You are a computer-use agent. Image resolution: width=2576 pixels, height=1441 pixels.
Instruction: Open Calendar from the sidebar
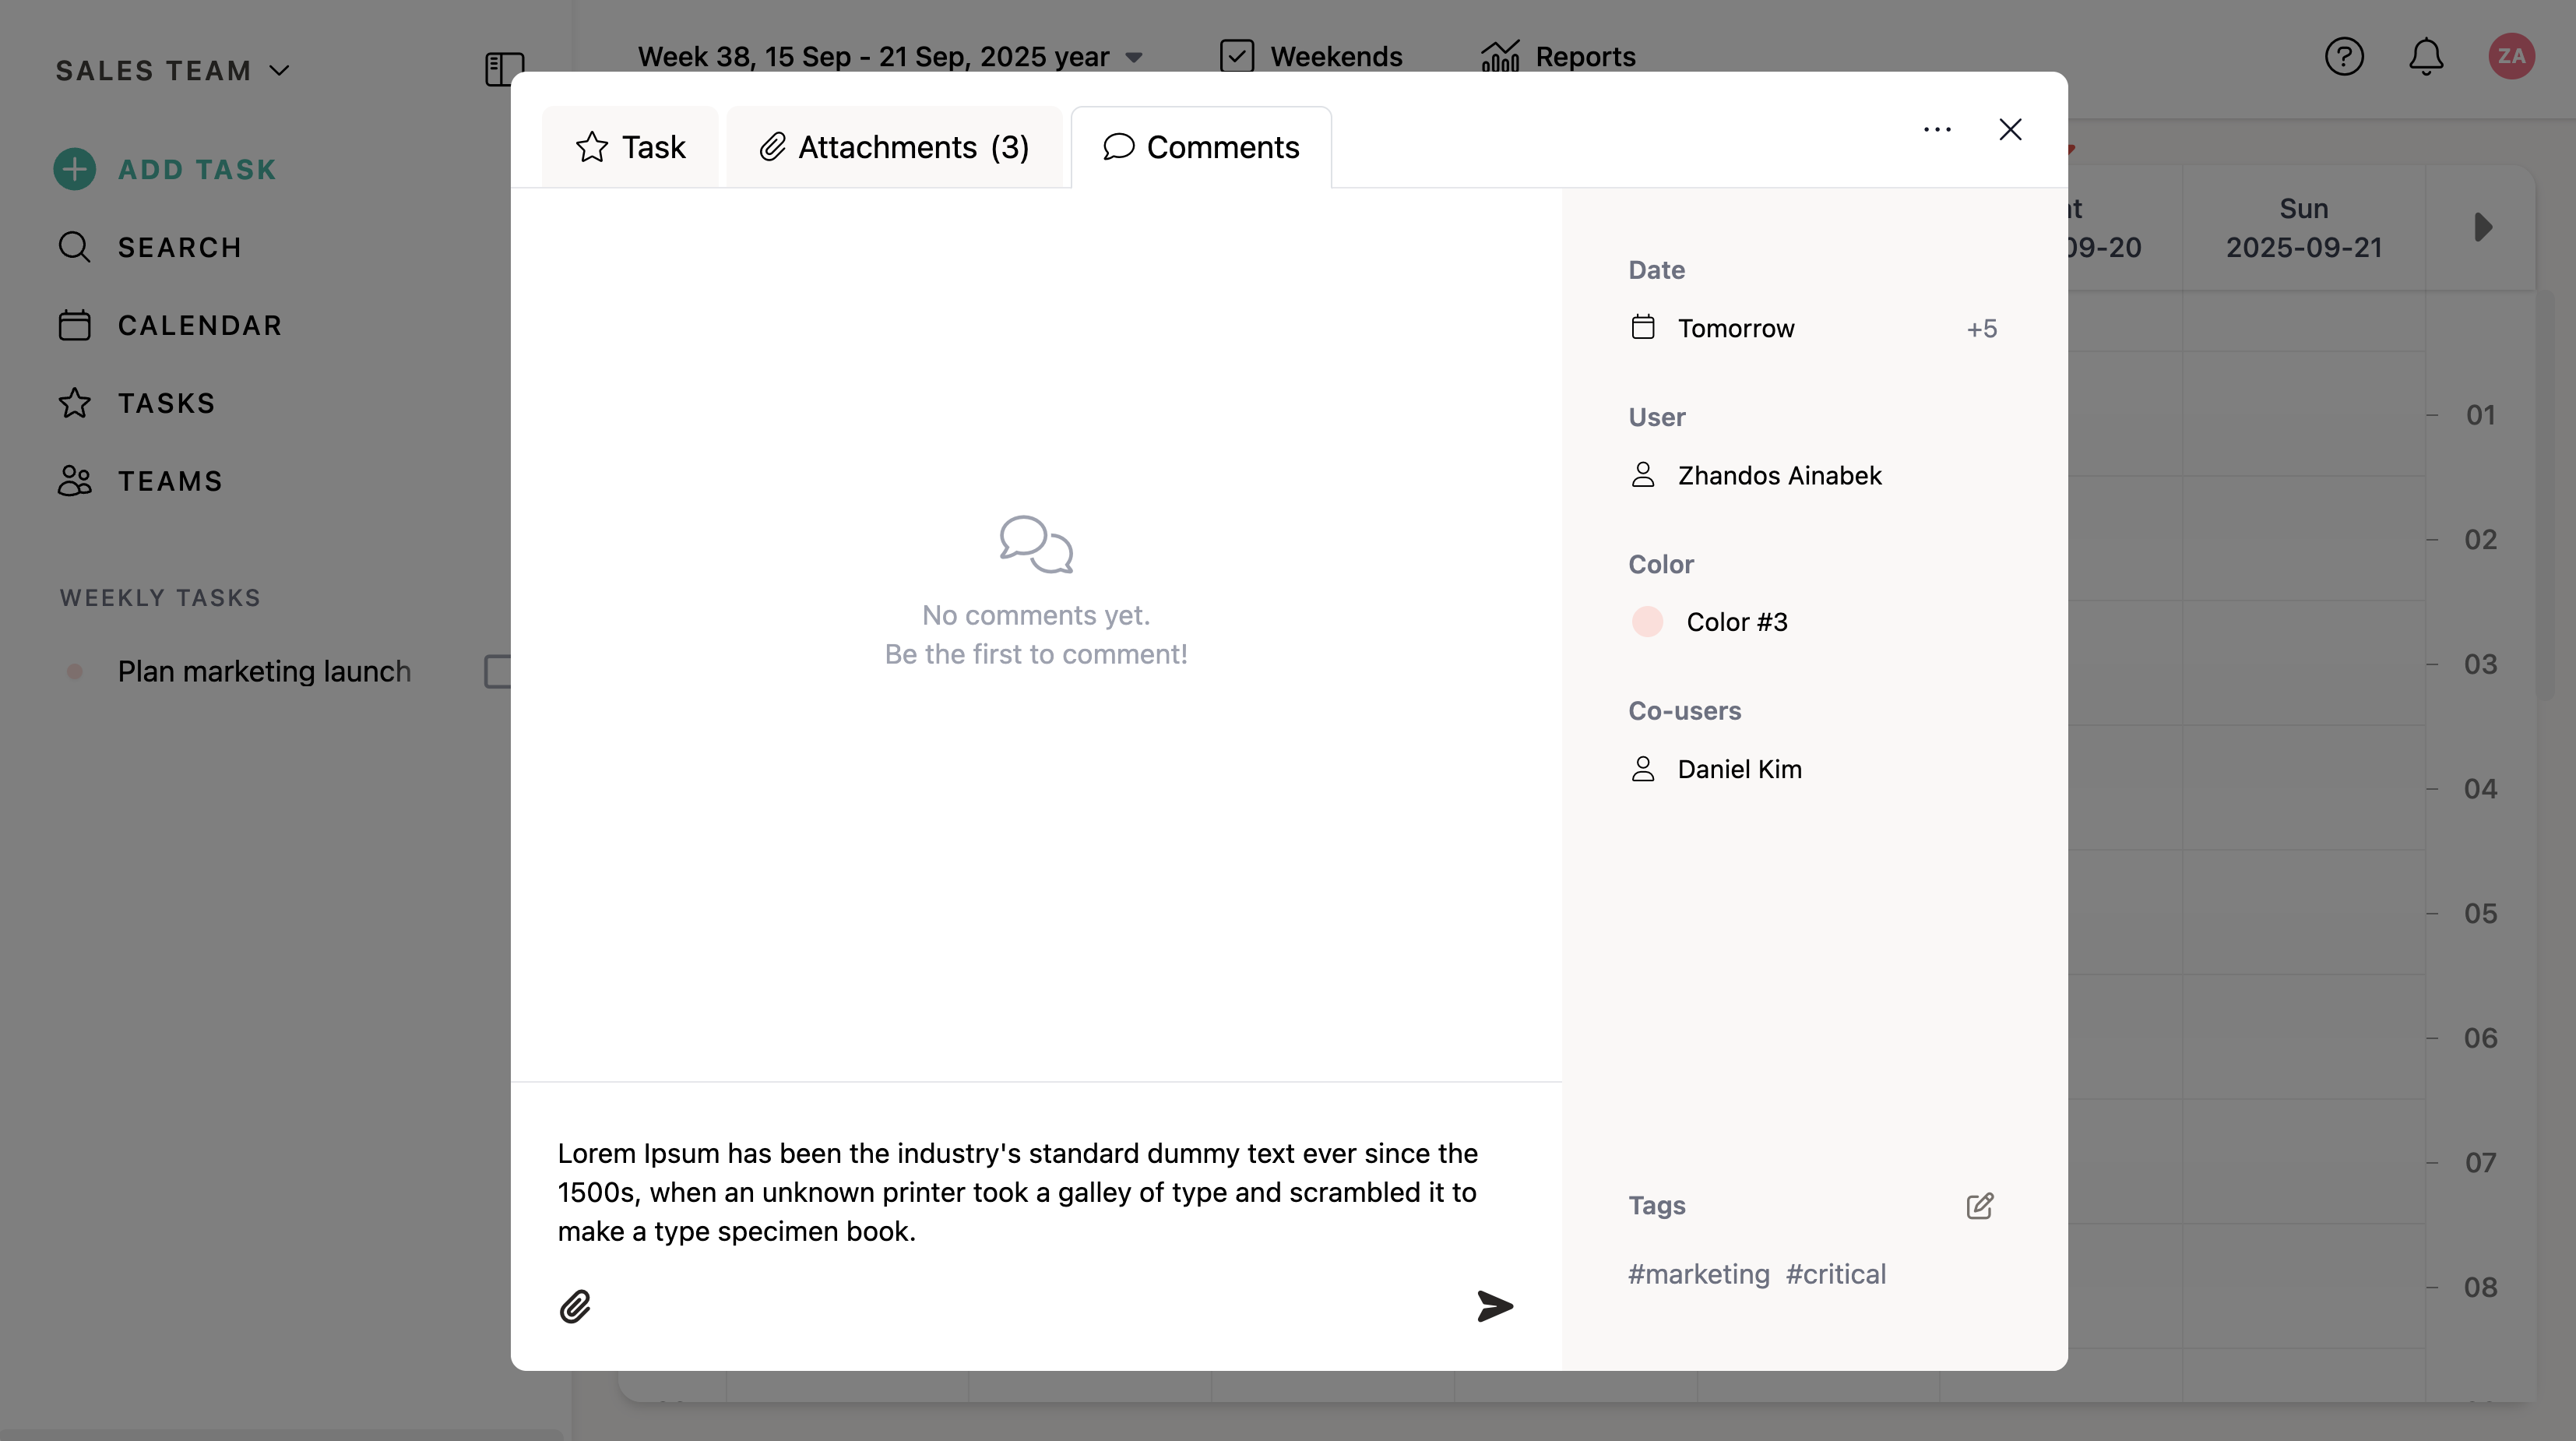pos(199,325)
